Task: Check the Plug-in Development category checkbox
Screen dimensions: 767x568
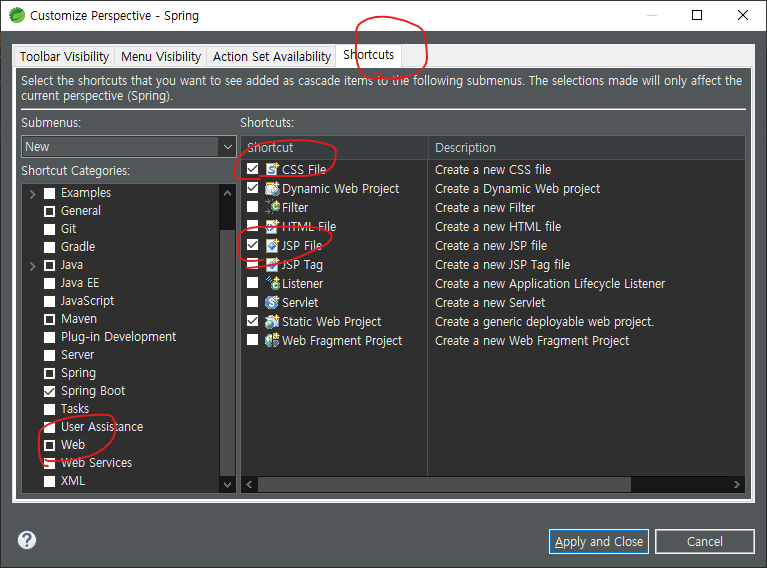Action: (x=49, y=338)
